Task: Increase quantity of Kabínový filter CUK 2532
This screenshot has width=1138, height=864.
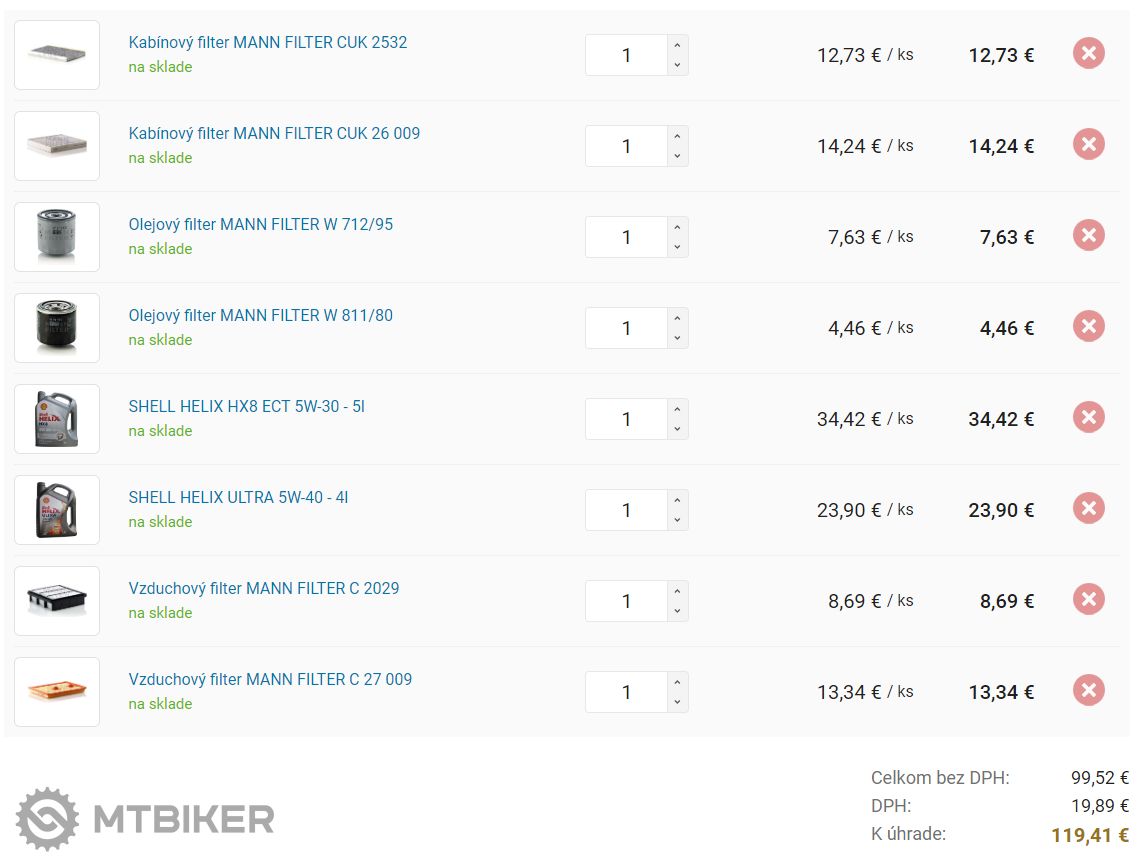Action: click(x=677, y=46)
